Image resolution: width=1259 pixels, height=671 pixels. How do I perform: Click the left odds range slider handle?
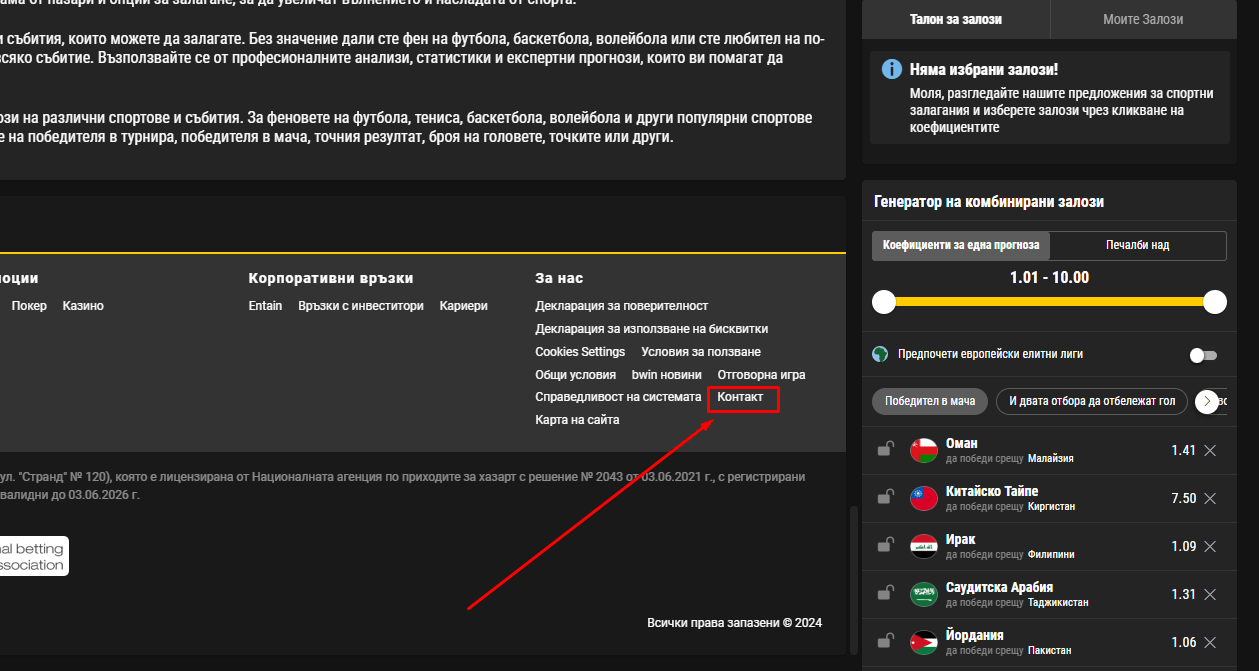[884, 302]
